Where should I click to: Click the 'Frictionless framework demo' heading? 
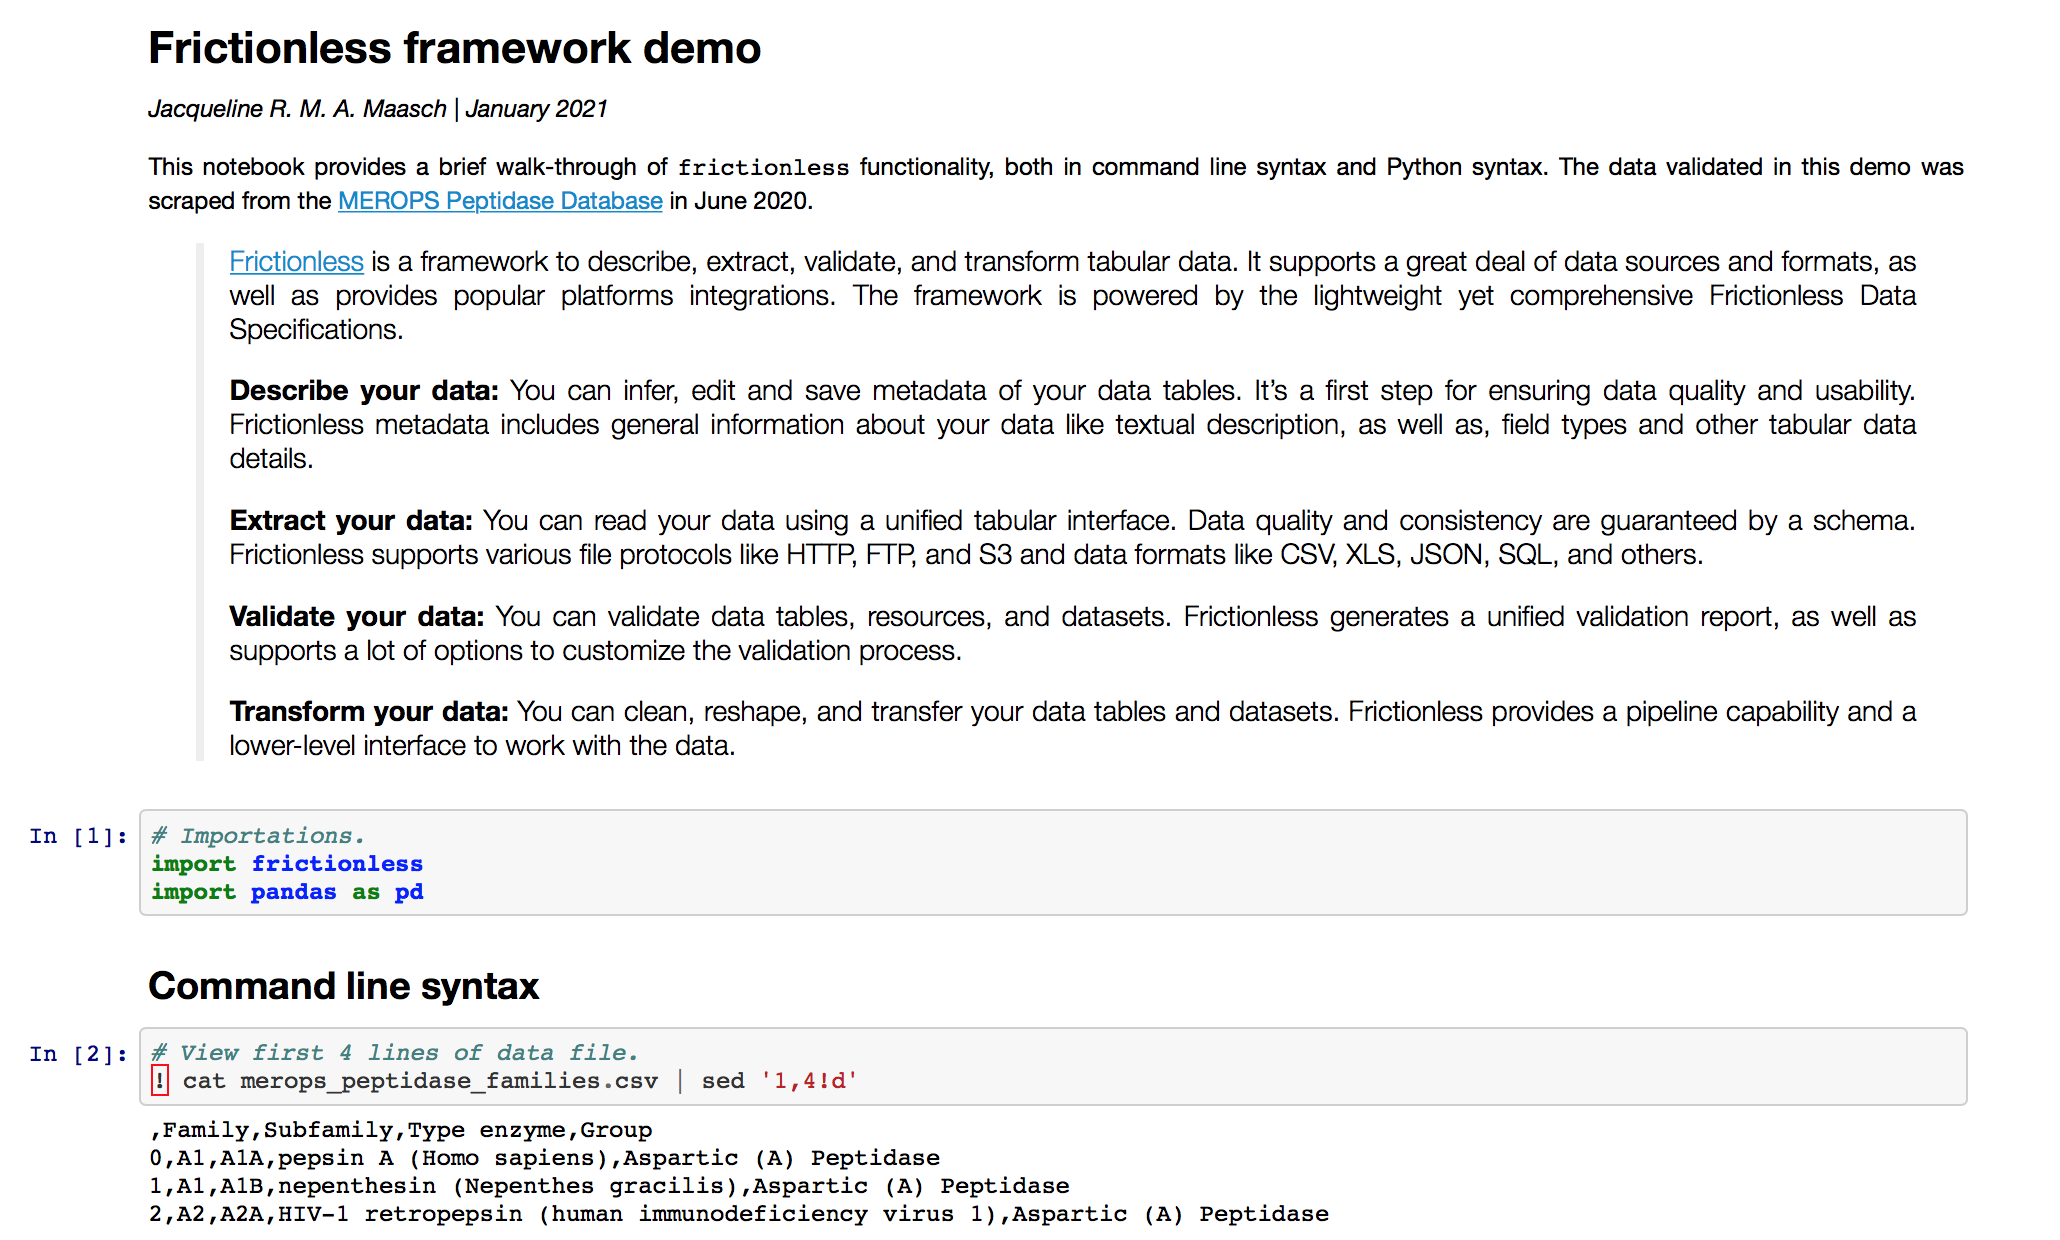click(x=455, y=48)
